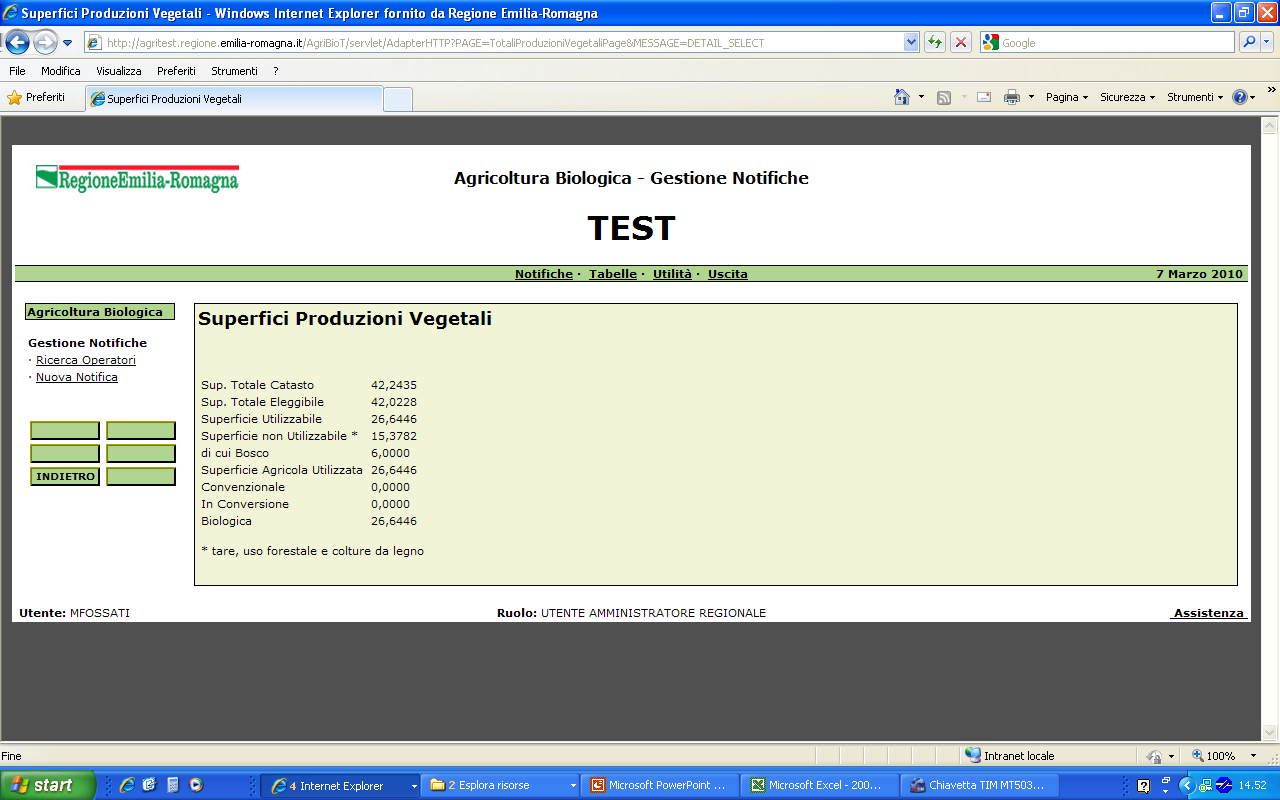Click the Sup. Totale Catasto value 42,2435
This screenshot has height=800, width=1280.
pyautogui.click(x=394, y=385)
